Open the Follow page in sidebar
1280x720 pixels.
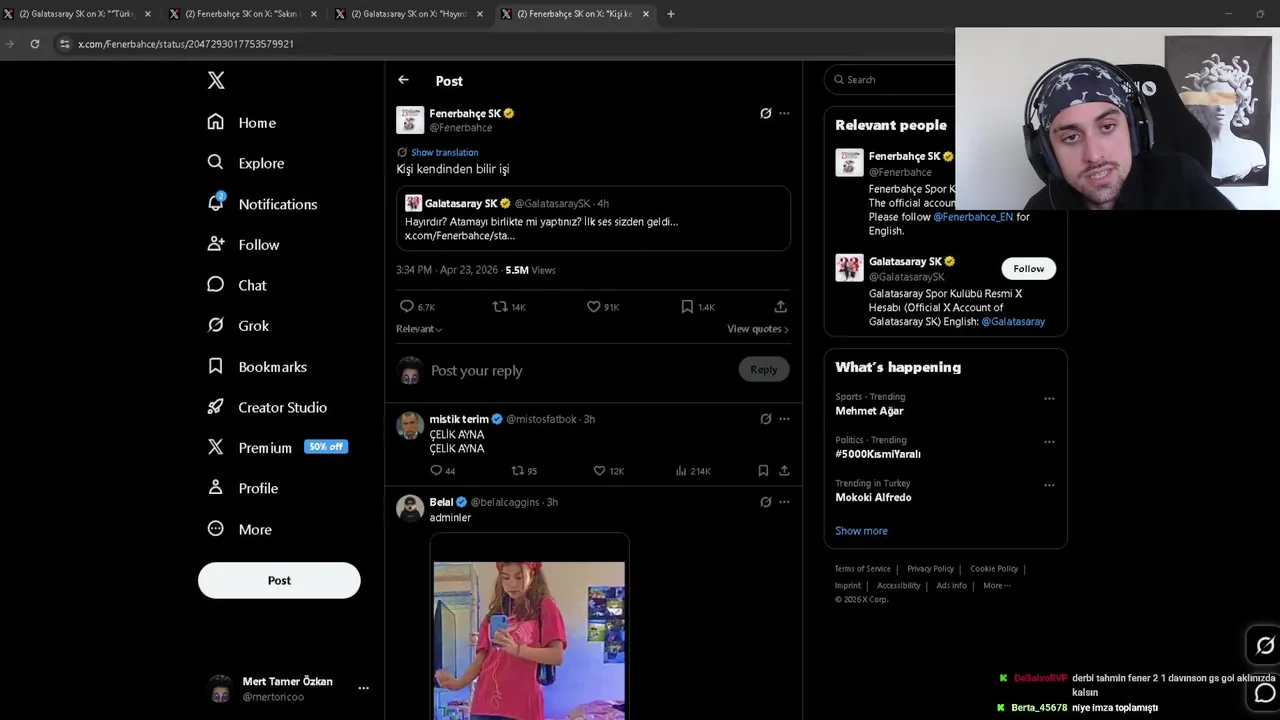243,245
